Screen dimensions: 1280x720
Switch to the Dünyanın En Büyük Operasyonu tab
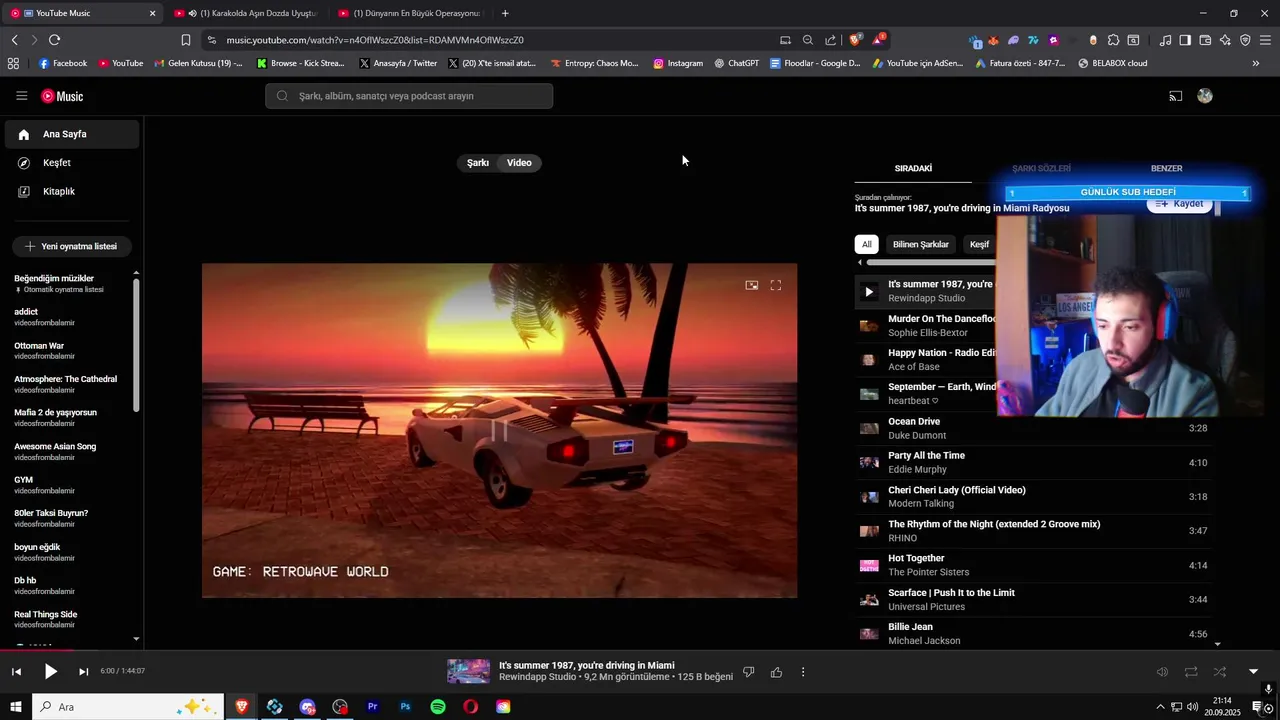[412, 13]
